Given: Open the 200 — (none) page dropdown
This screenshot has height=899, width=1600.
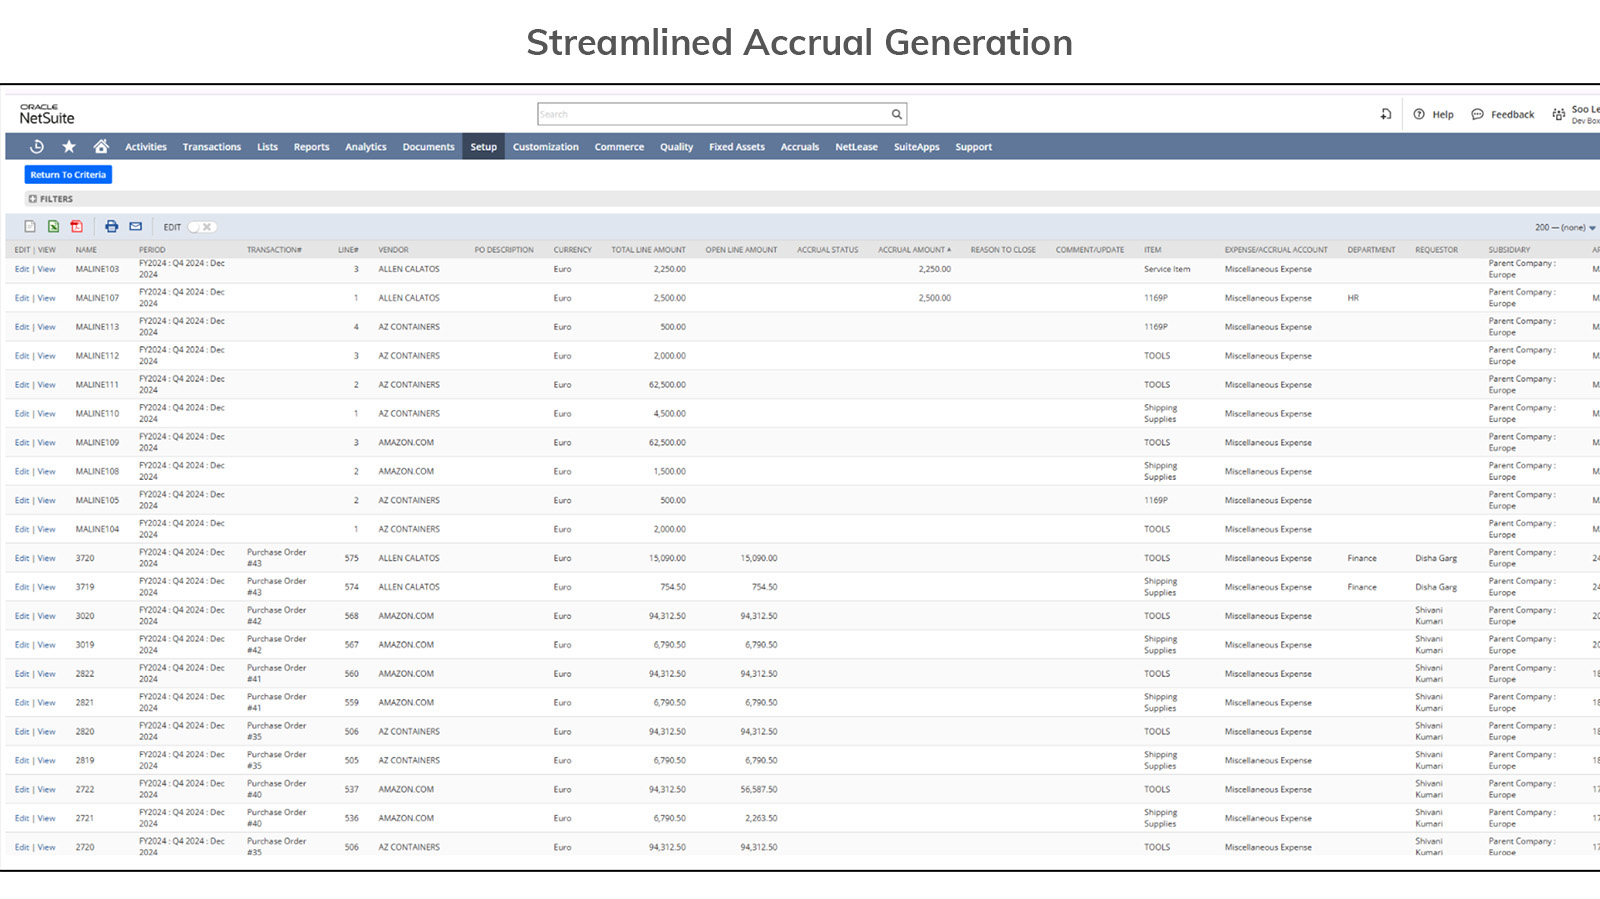Looking at the screenshot, I should (1566, 228).
